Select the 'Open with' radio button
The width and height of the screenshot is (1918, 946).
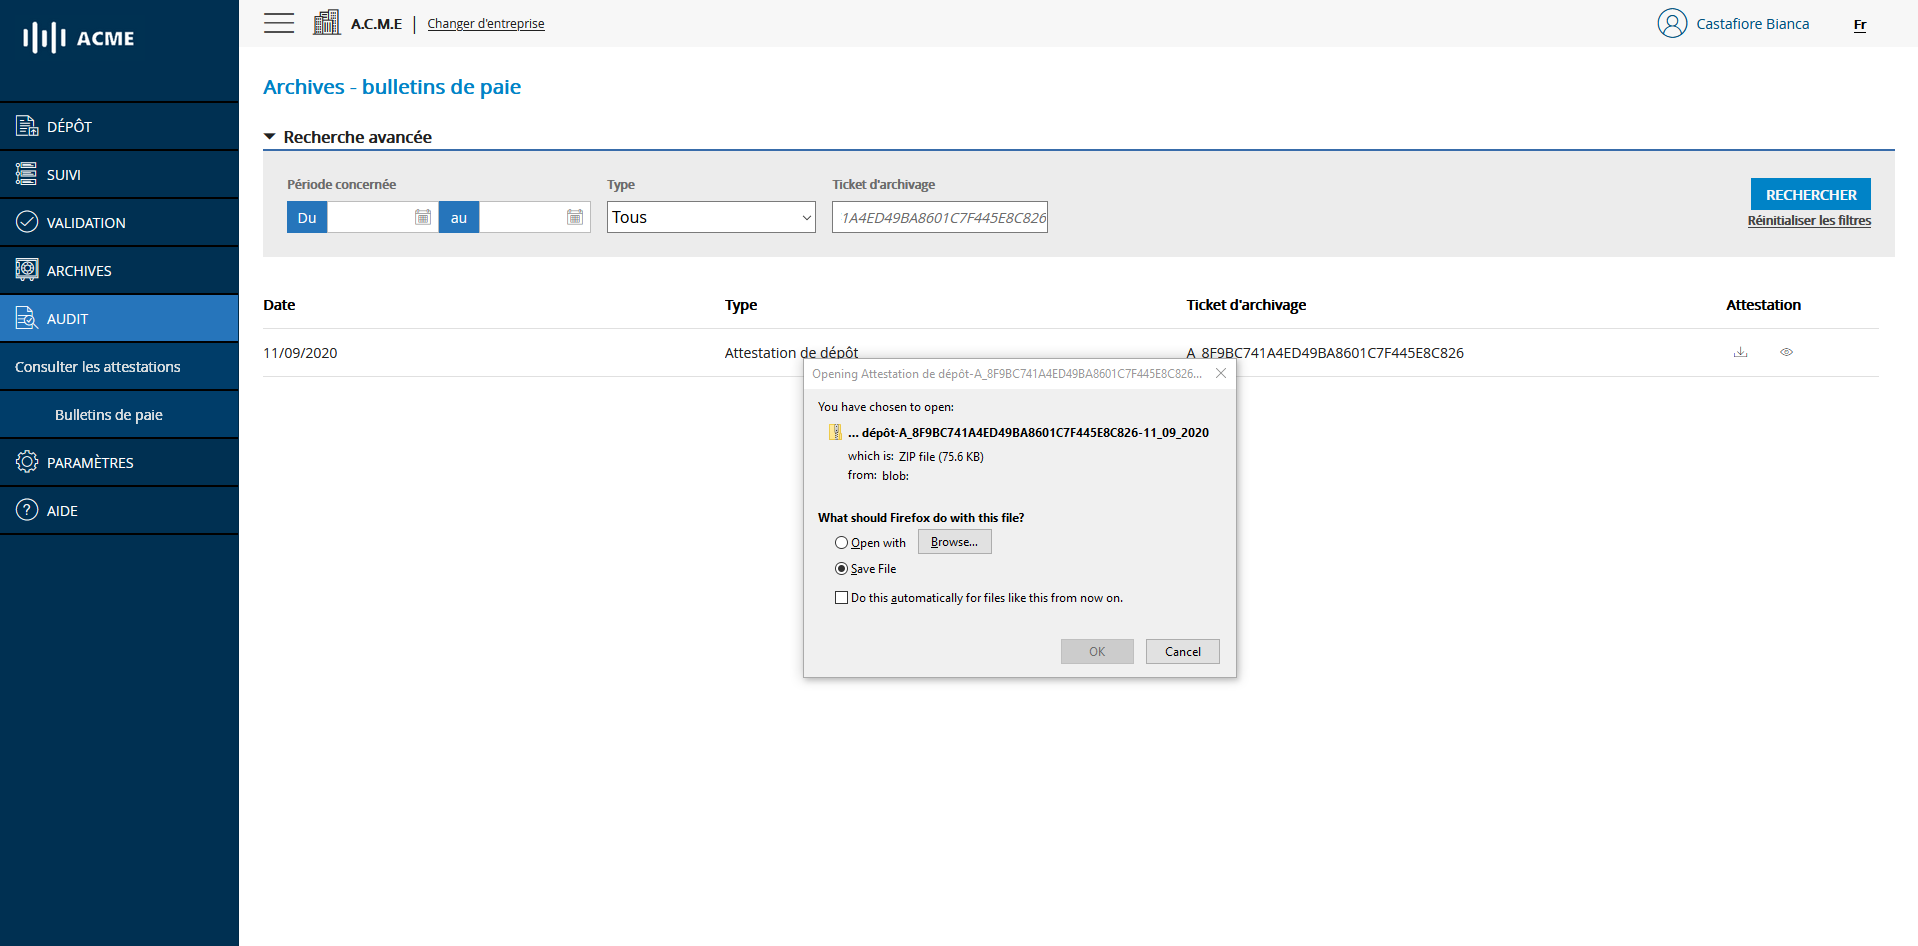tap(842, 542)
